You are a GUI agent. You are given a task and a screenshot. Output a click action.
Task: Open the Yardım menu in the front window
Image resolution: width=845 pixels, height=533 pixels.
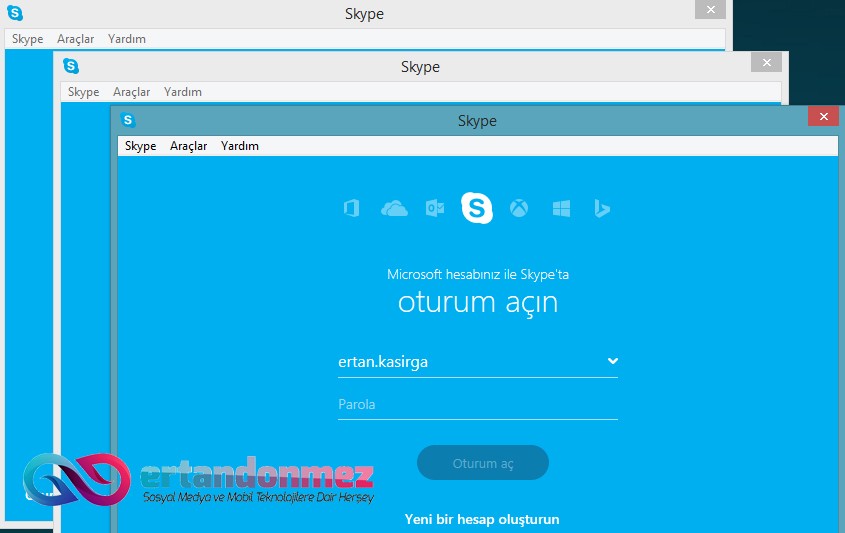point(240,146)
